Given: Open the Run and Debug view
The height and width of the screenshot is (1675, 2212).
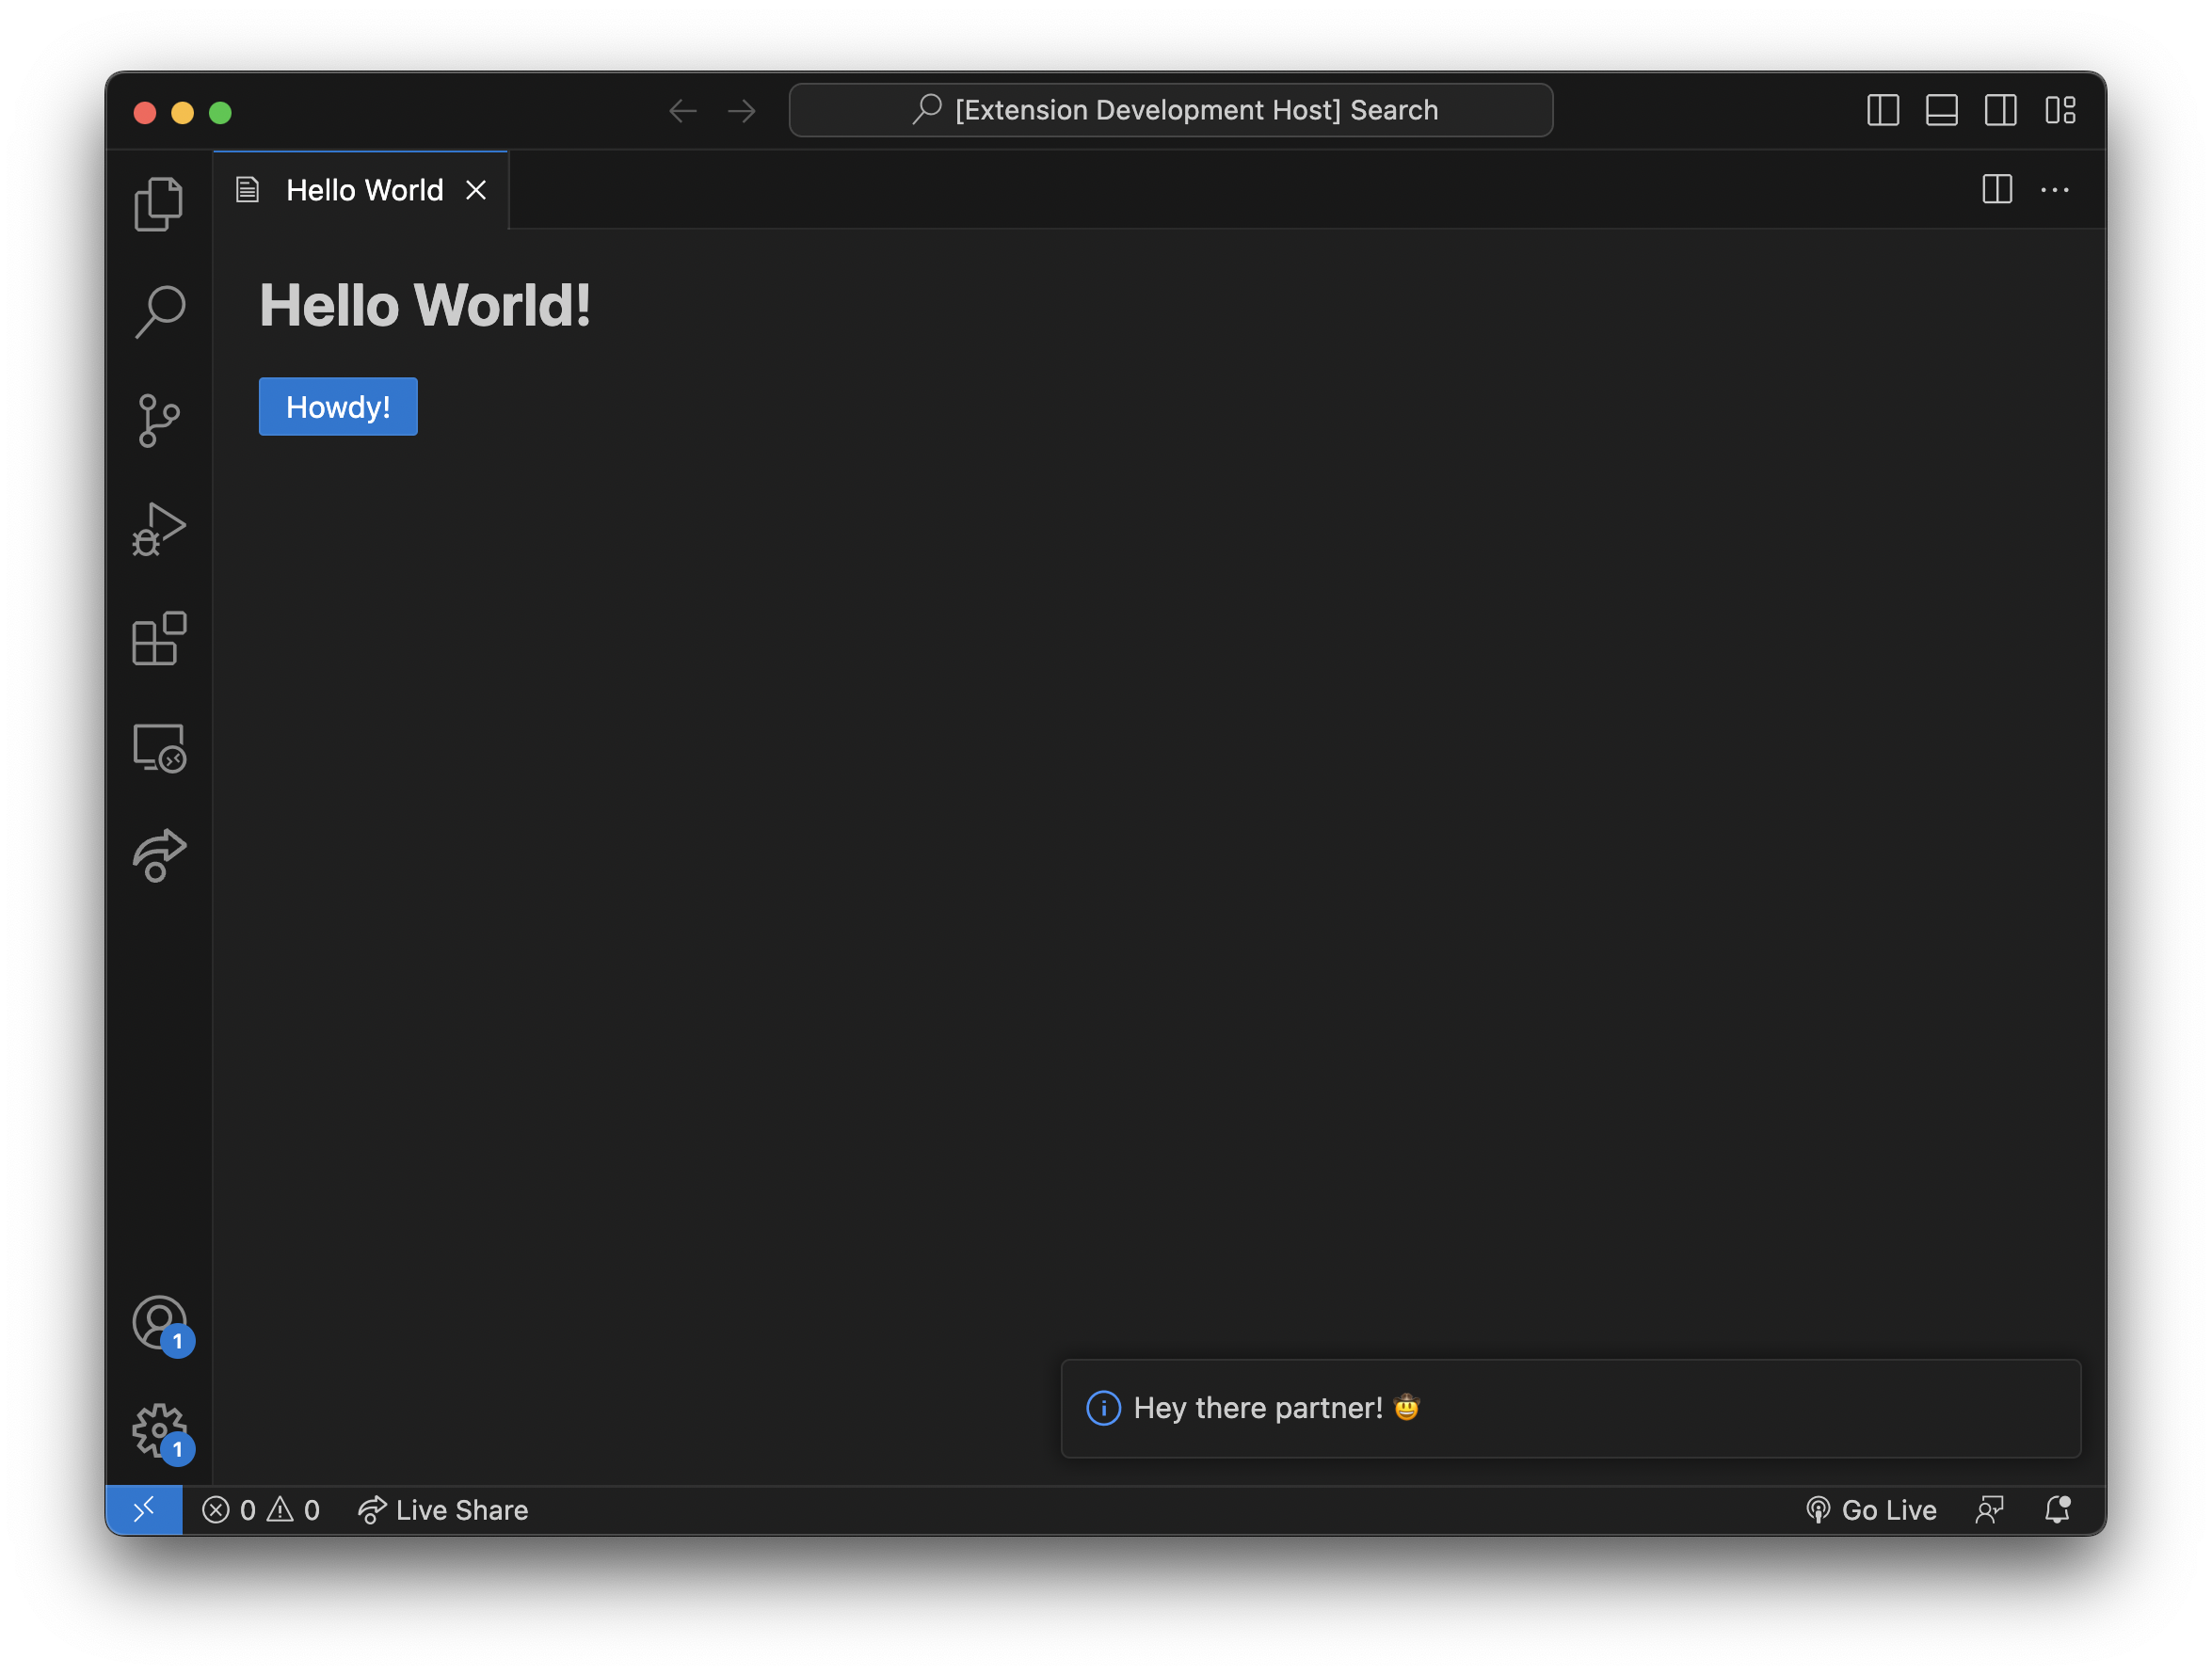Looking at the screenshot, I should [159, 529].
